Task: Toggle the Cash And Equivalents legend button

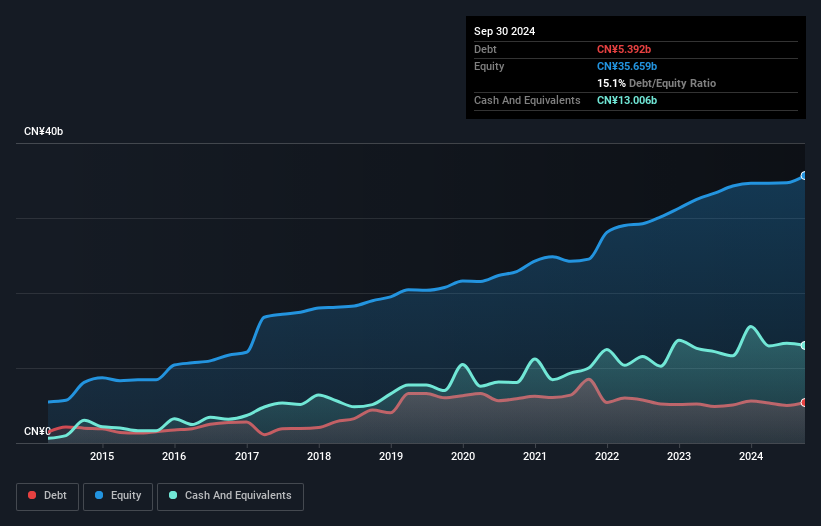Action: tap(230, 496)
